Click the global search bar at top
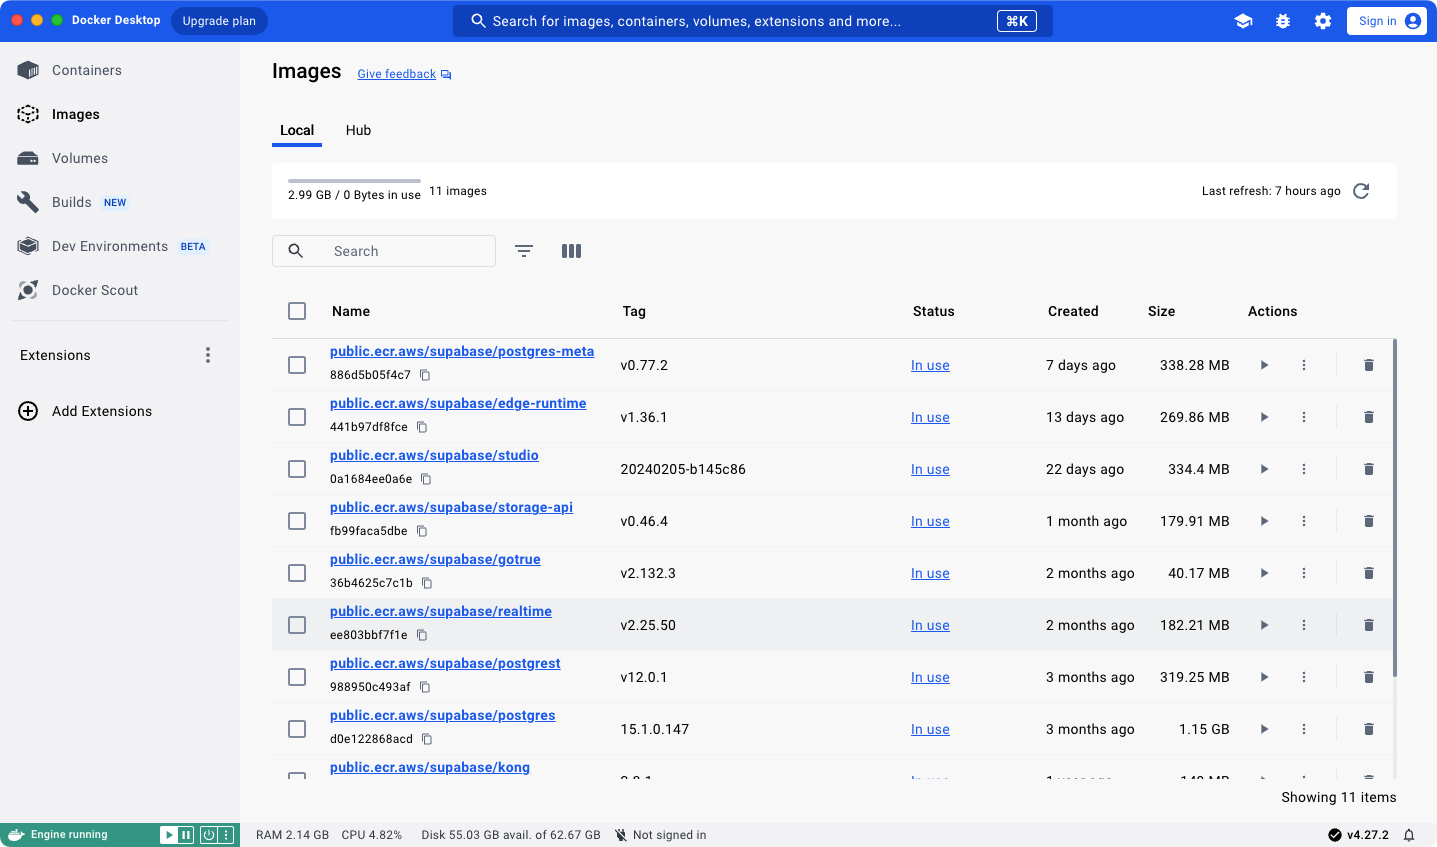The width and height of the screenshot is (1437, 847). [x=753, y=21]
